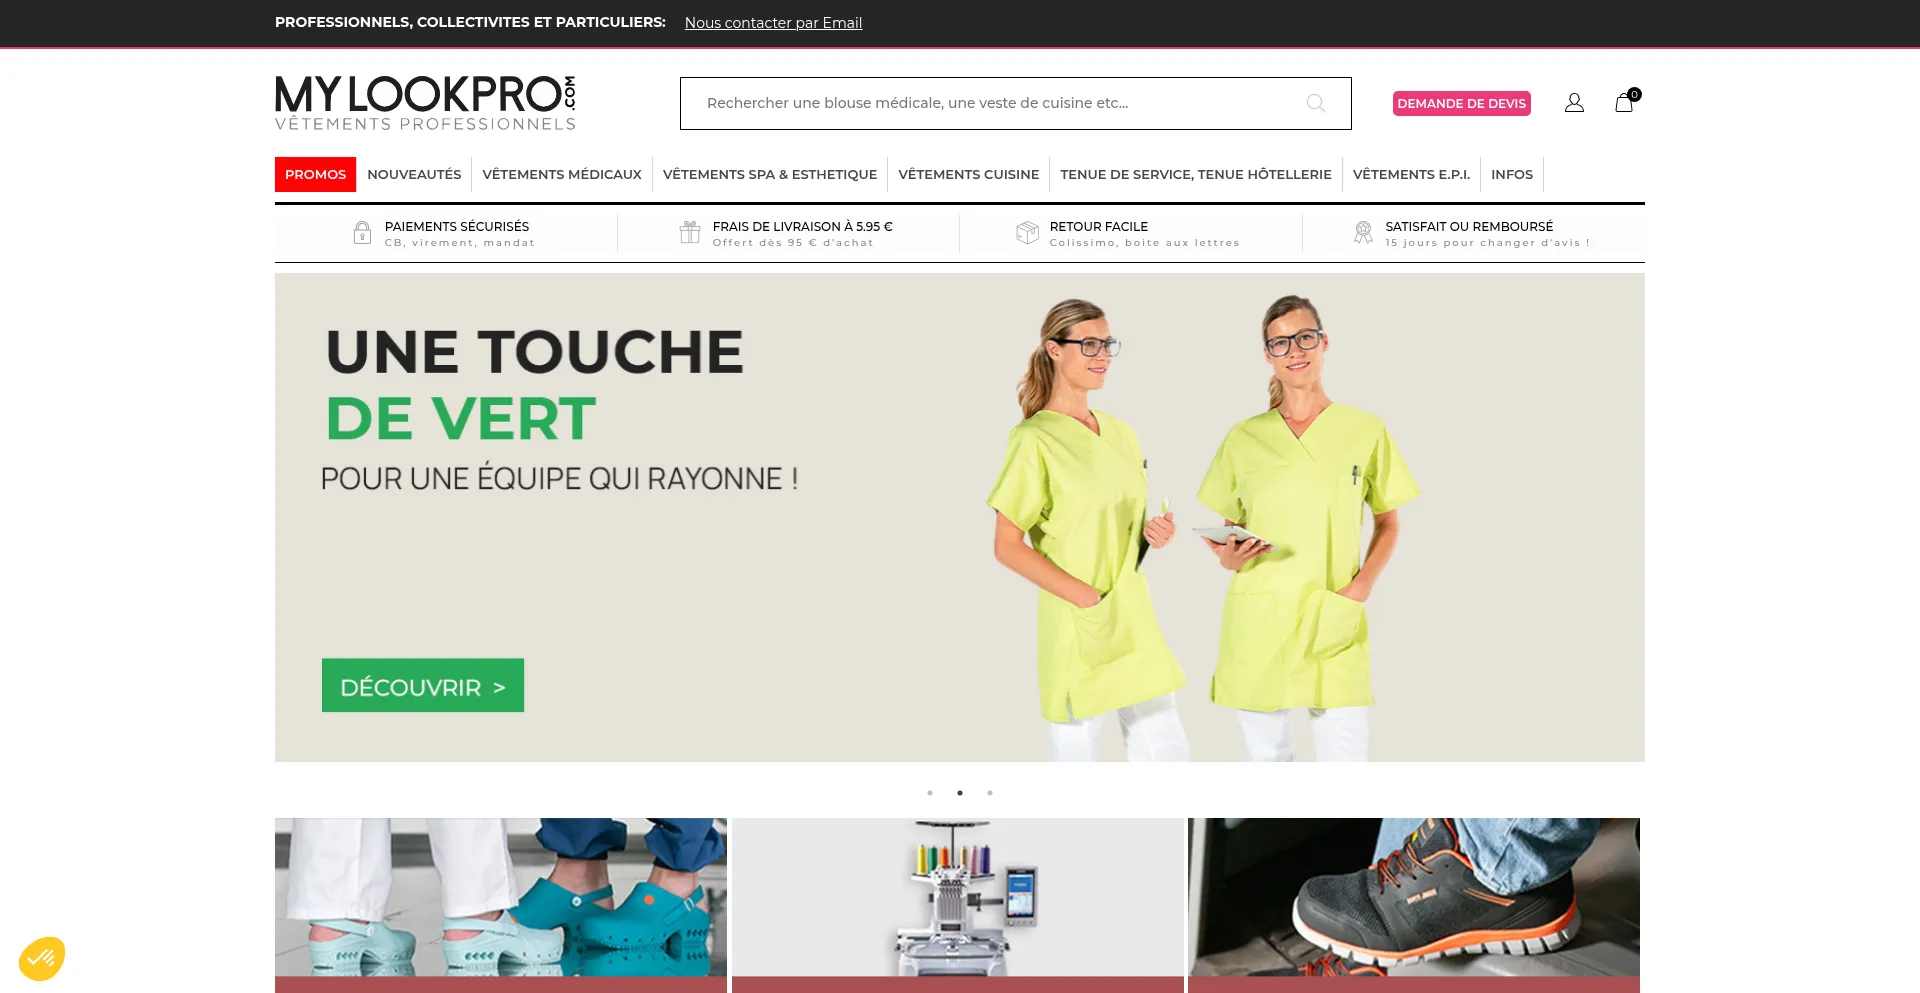Open TENUE DE SERVICE, TENUE HÔTELLERIE menu
1920x993 pixels.
coord(1196,174)
